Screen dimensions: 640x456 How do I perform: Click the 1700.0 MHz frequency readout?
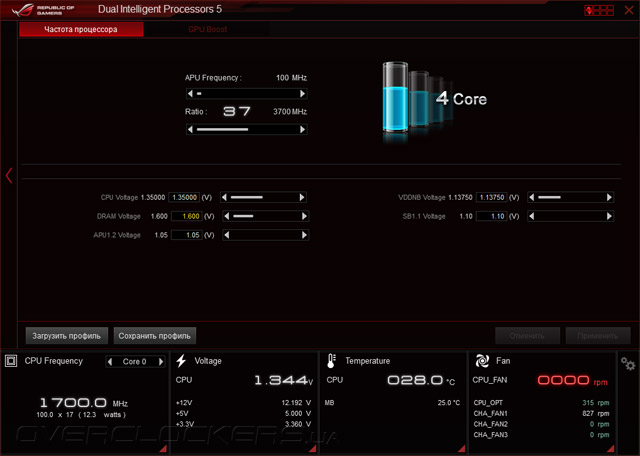(84, 403)
